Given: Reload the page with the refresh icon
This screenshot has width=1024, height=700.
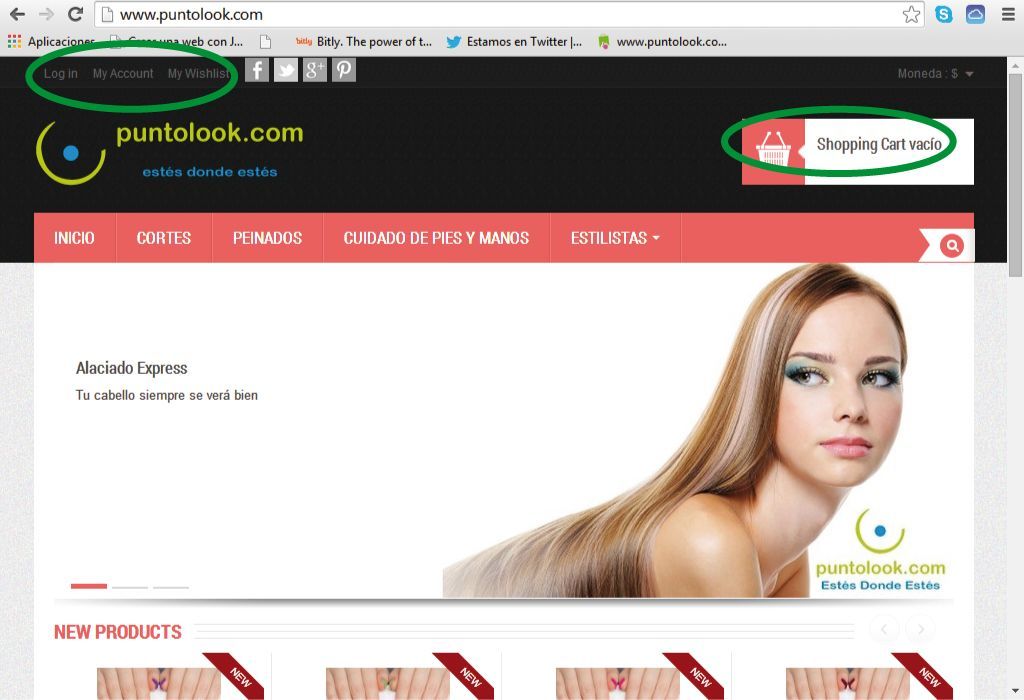Looking at the screenshot, I should pyautogui.click(x=76, y=14).
